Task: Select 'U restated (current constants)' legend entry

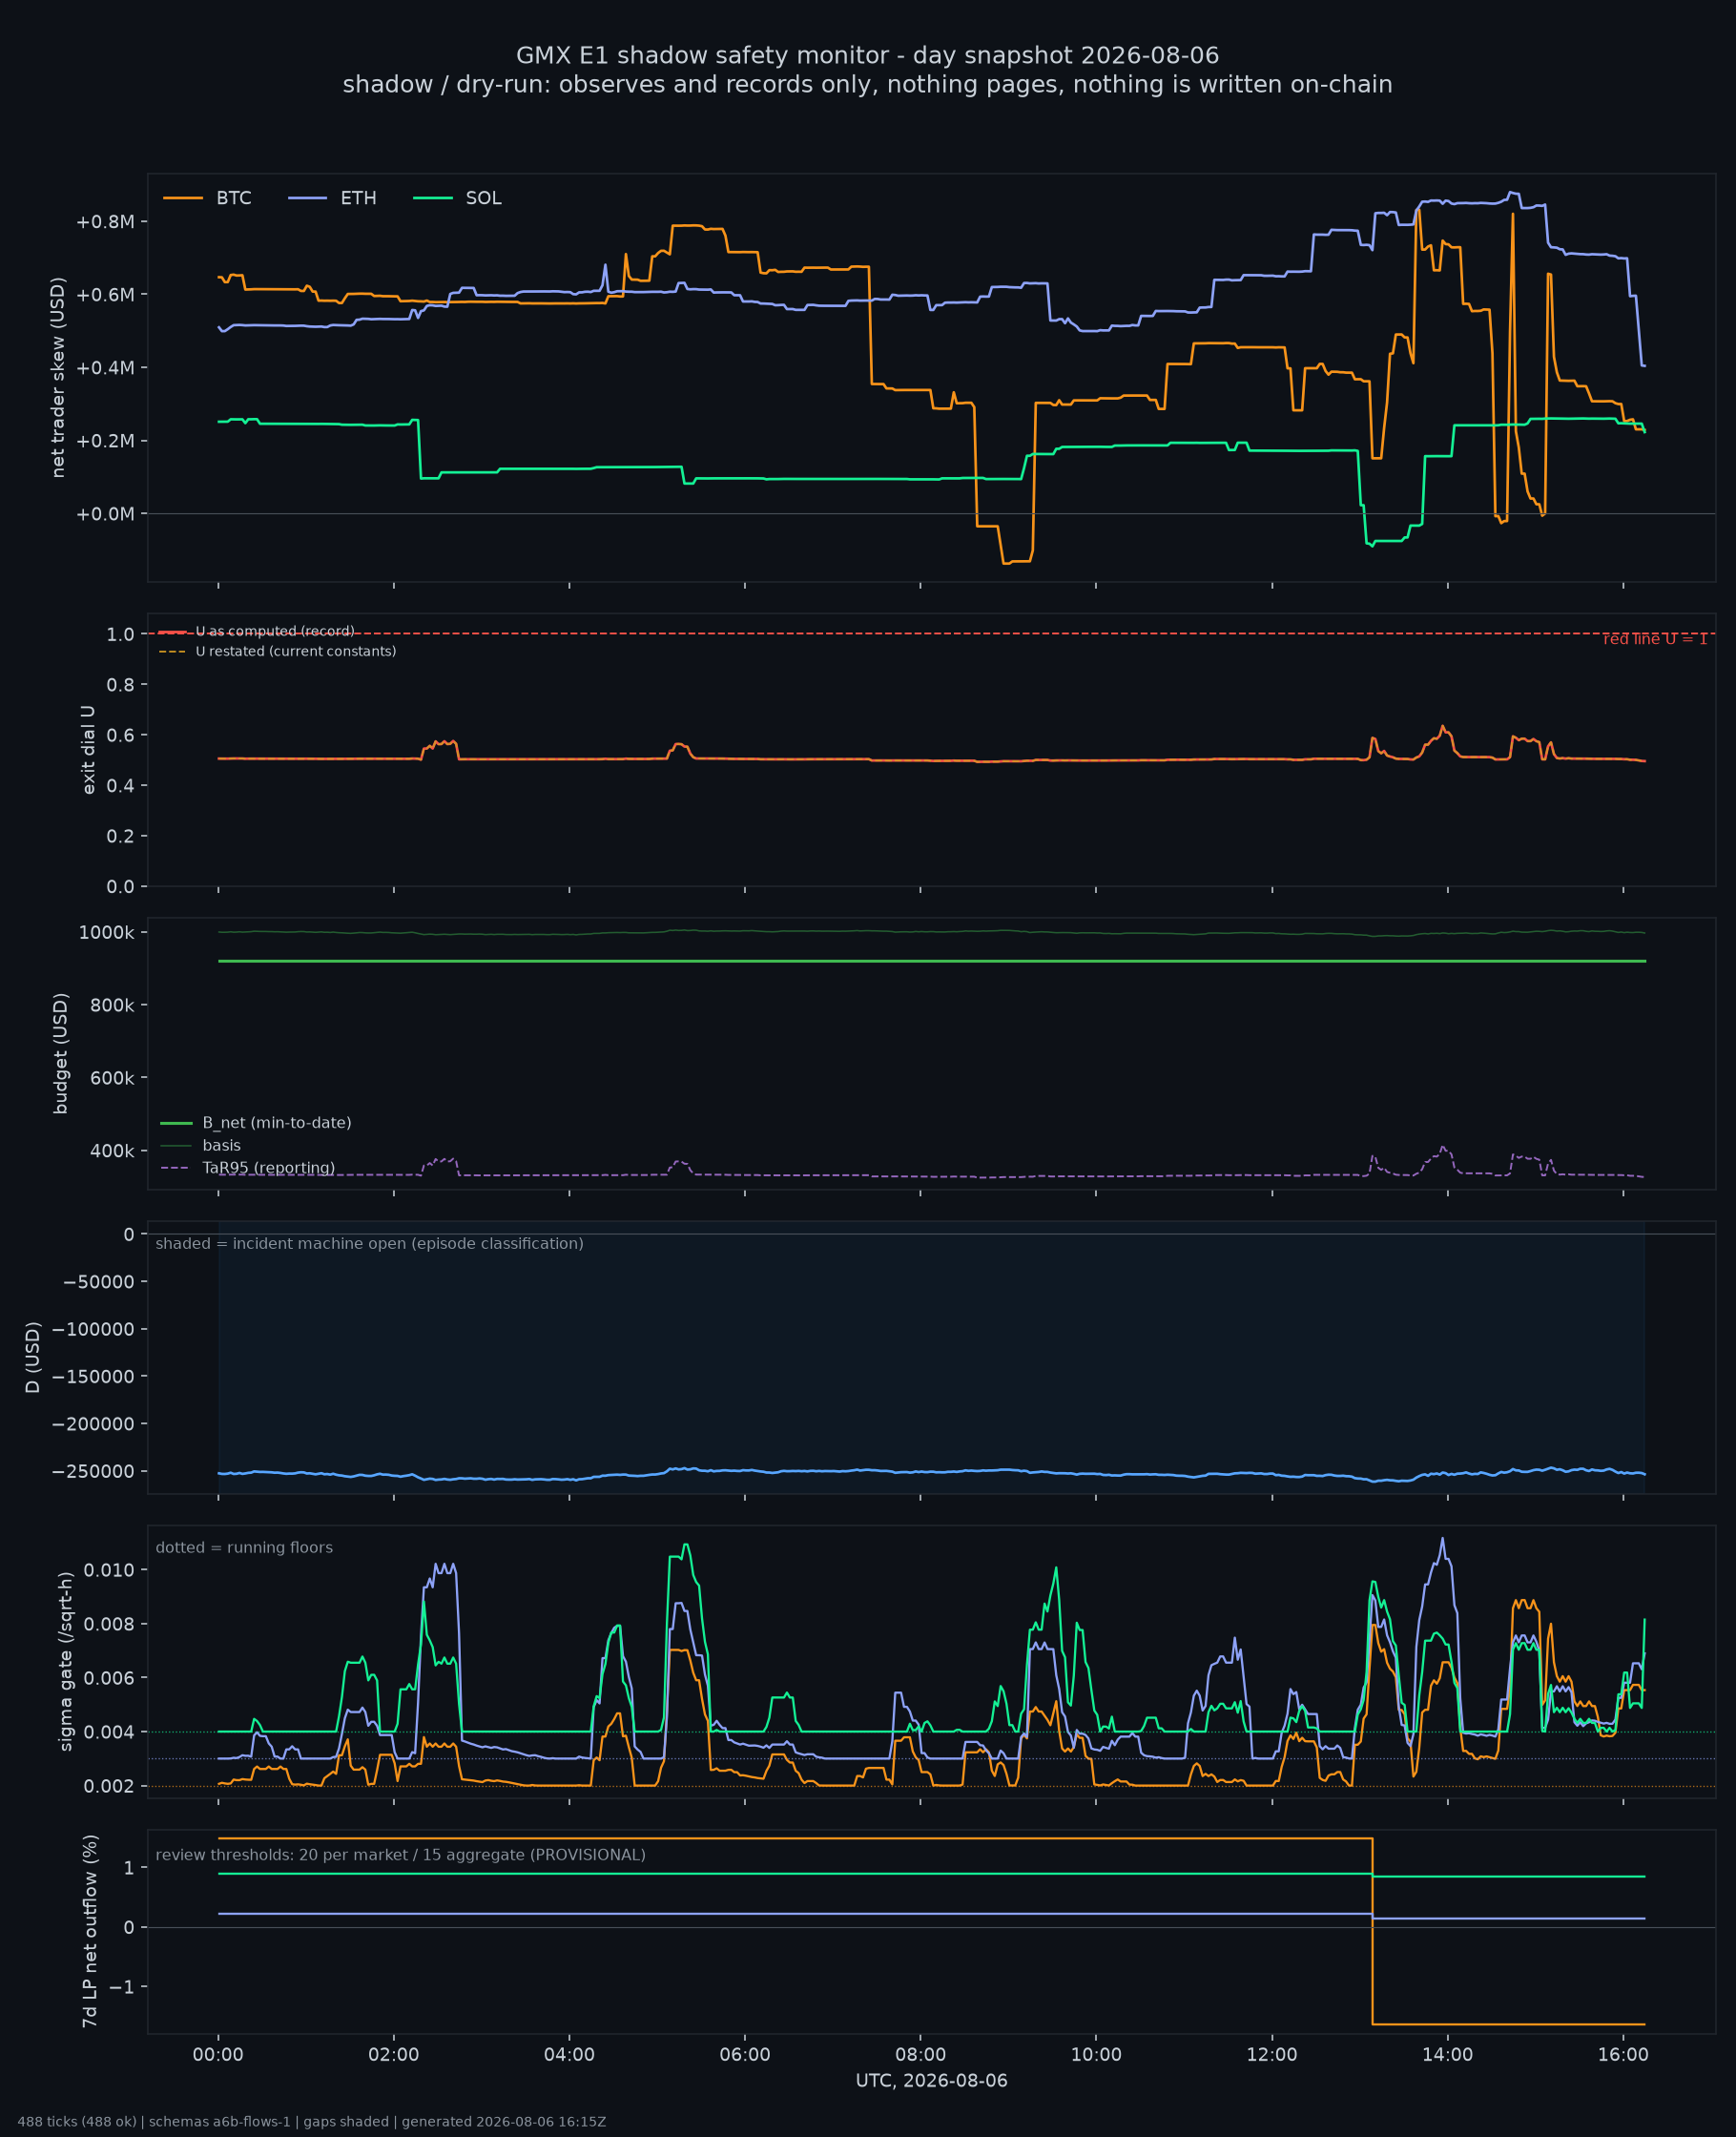Action: click(277, 651)
